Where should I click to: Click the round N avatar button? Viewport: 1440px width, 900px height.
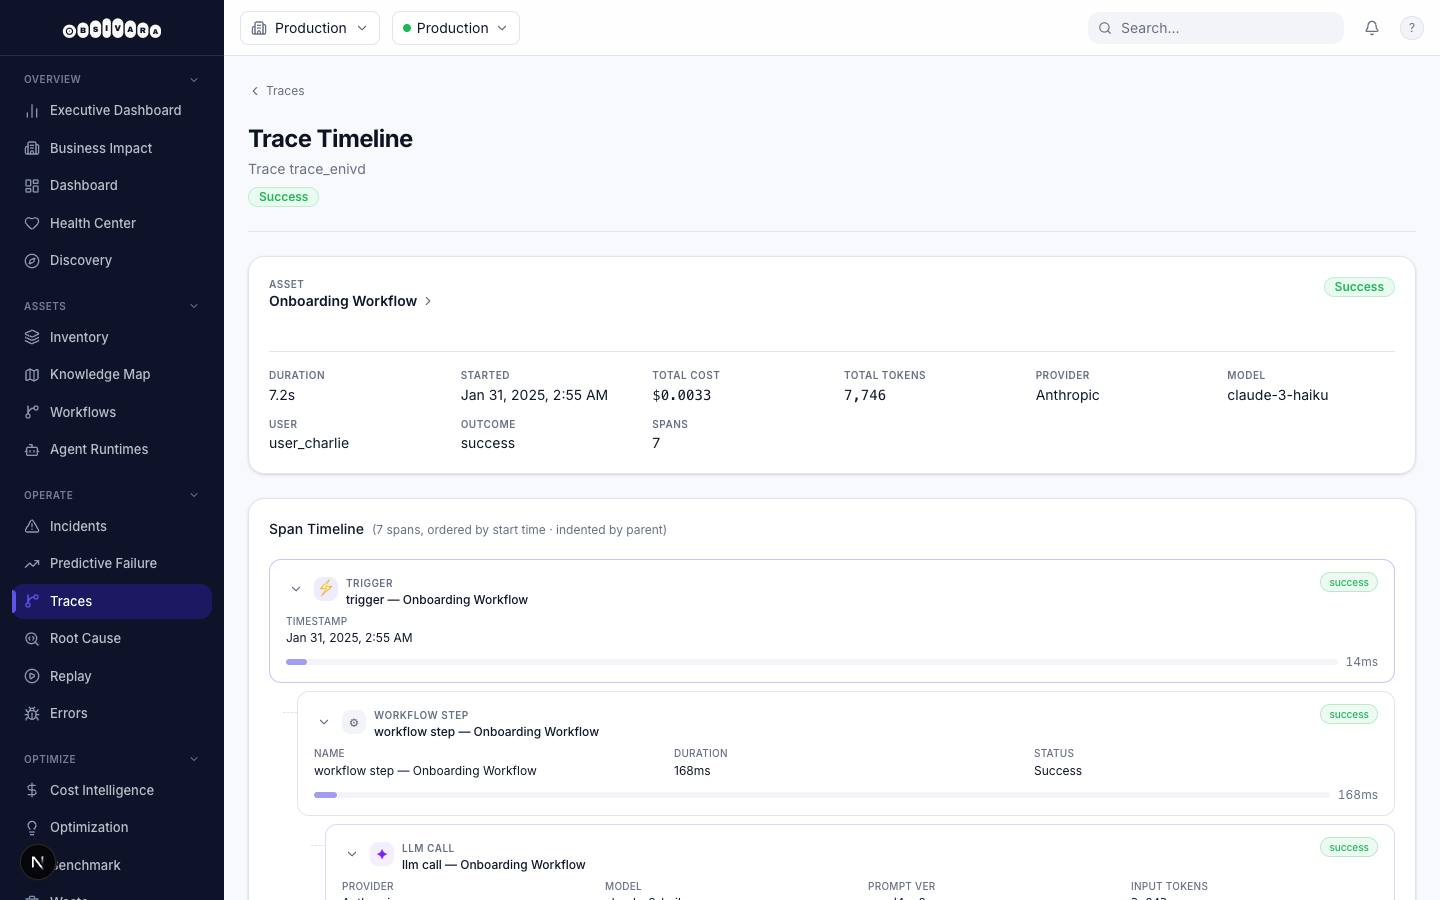pyautogui.click(x=38, y=862)
